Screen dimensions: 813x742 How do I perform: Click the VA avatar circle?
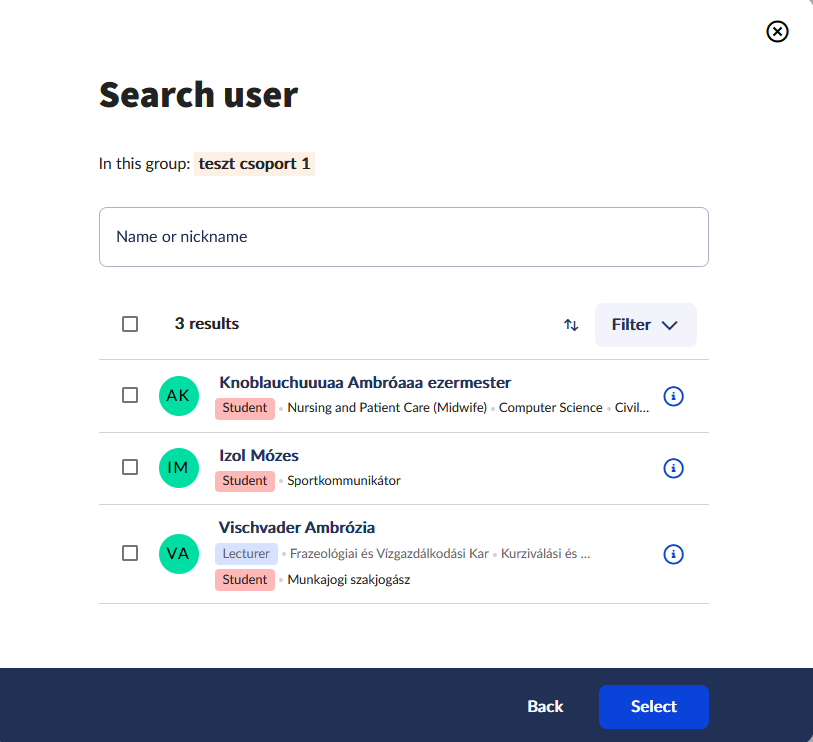tap(178, 554)
